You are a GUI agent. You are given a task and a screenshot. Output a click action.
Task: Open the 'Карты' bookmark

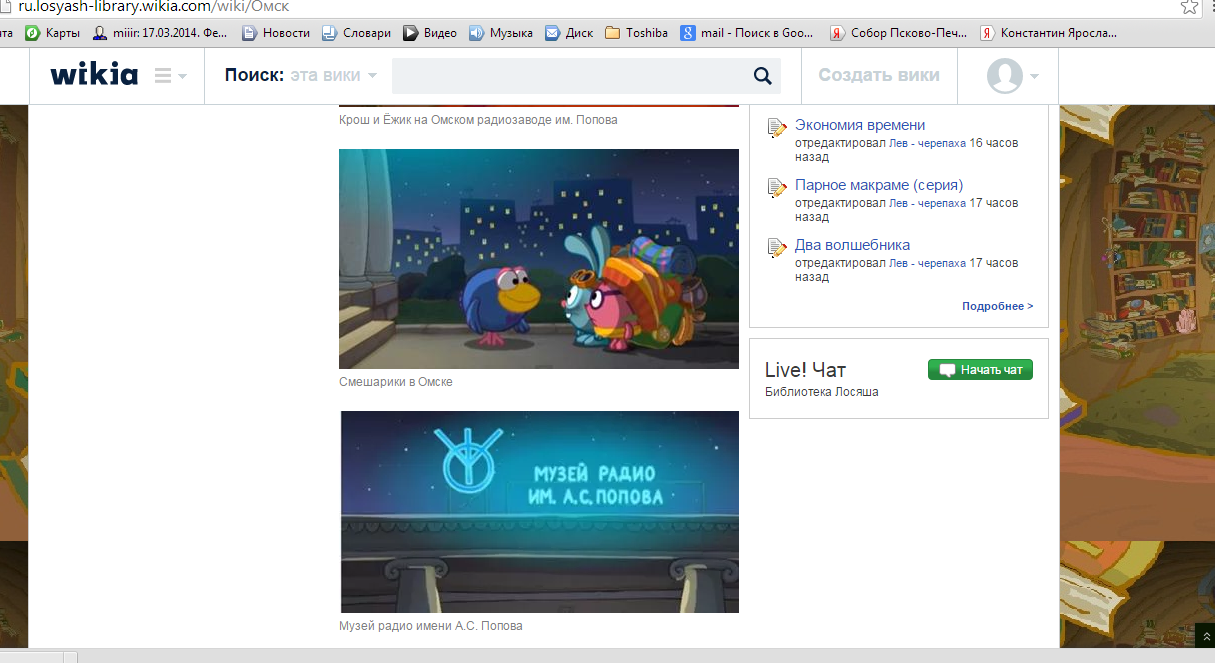[x=53, y=33]
